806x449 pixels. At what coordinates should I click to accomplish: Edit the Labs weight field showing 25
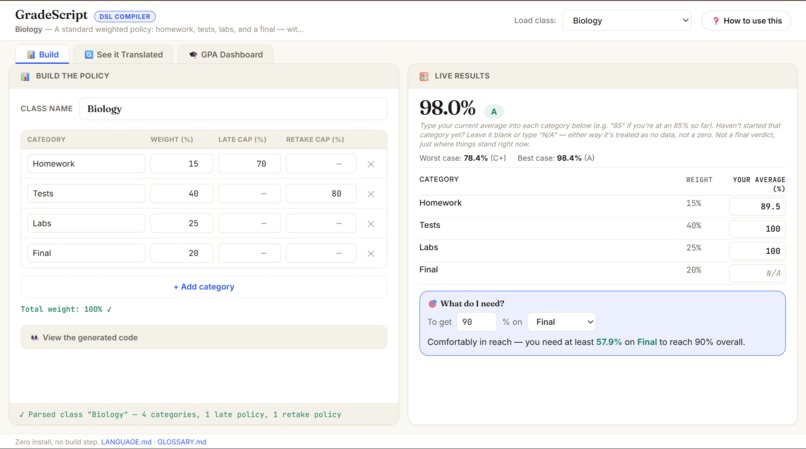[181, 223]
